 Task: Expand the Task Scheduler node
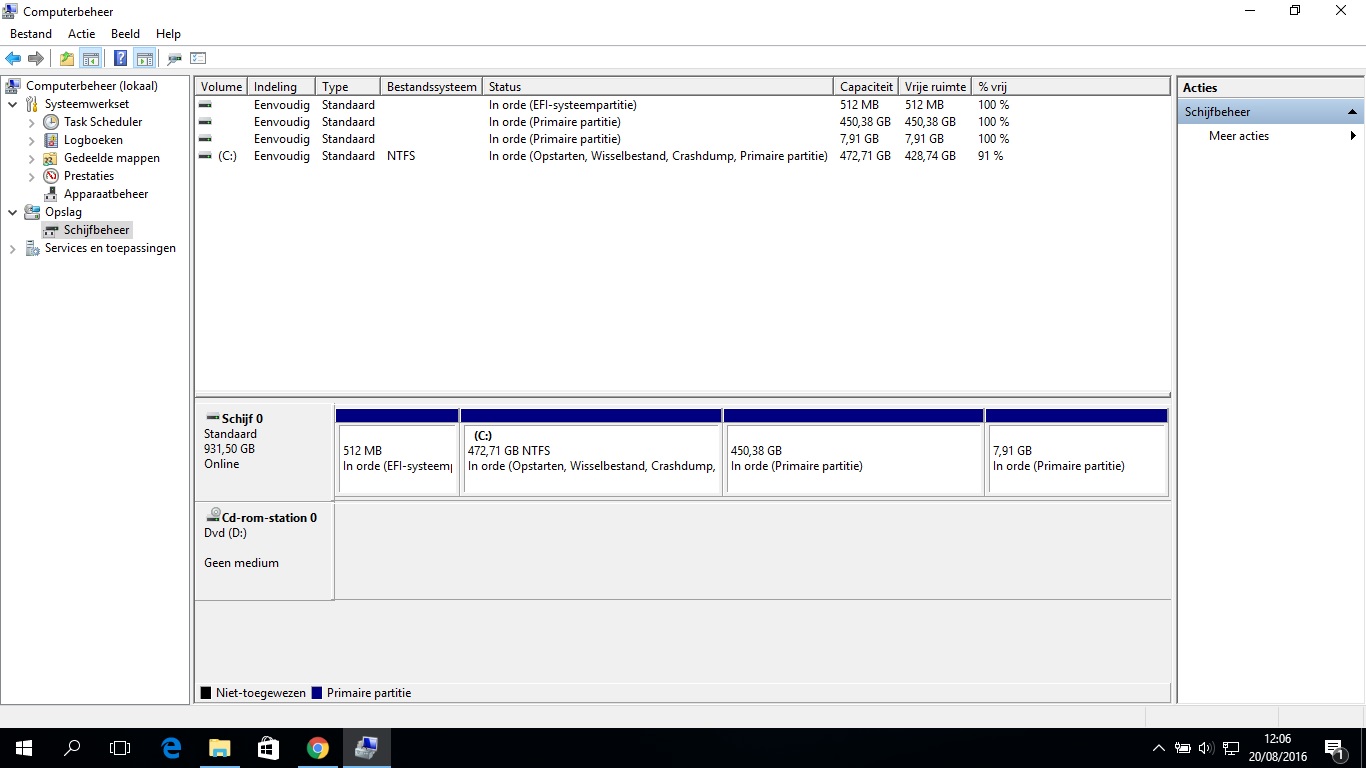tap(32, 122)
